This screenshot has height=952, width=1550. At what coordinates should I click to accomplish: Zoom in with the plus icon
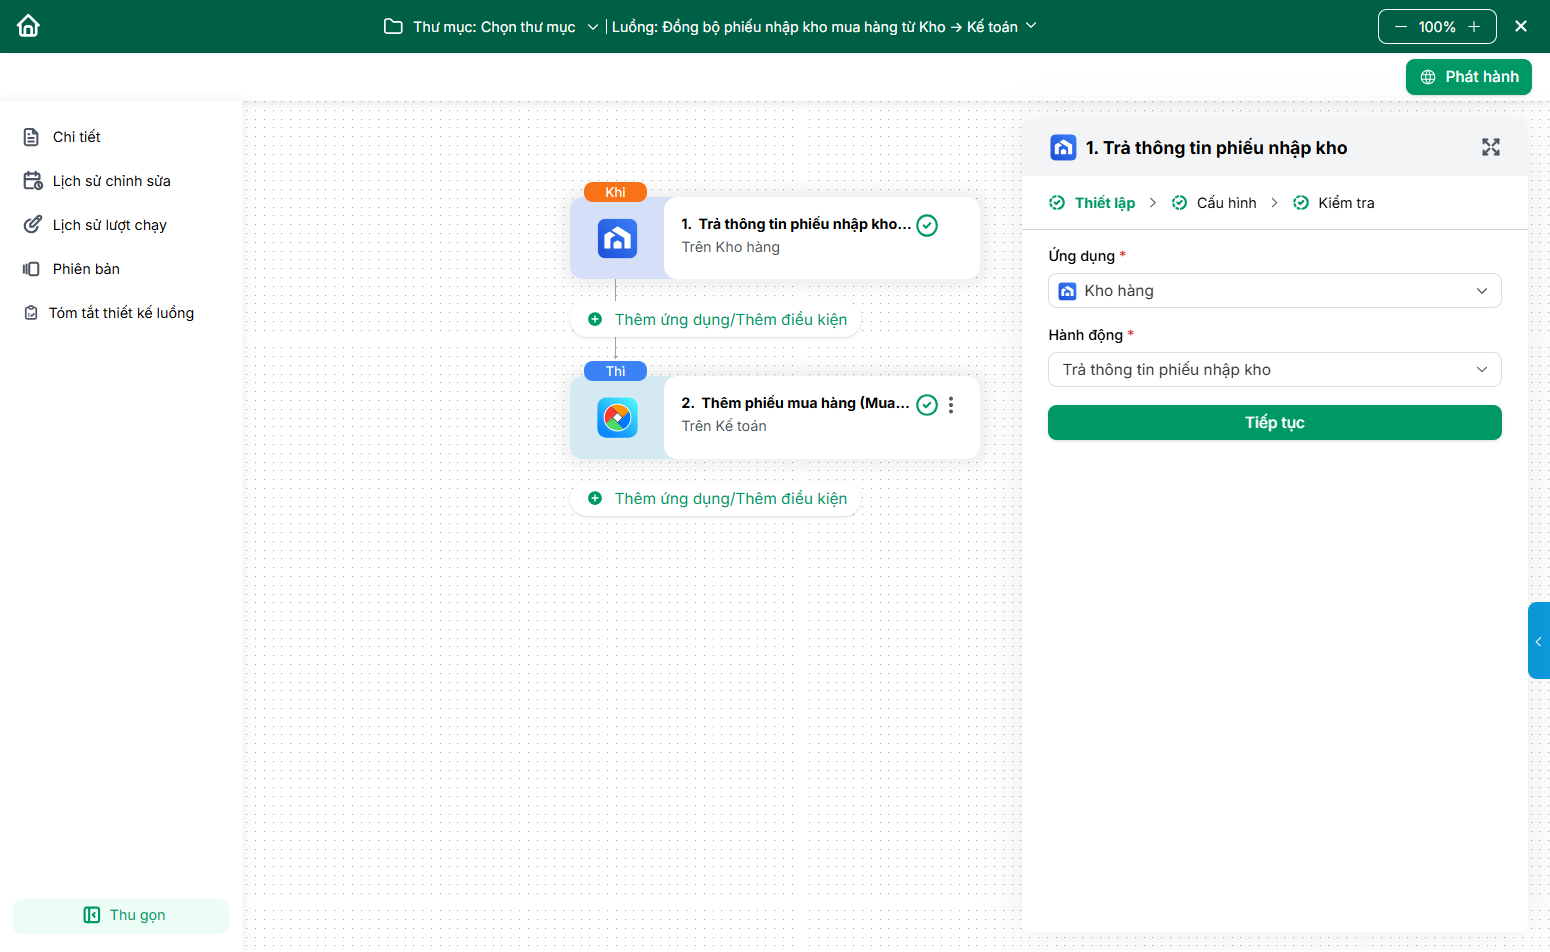pos(1474,27)
